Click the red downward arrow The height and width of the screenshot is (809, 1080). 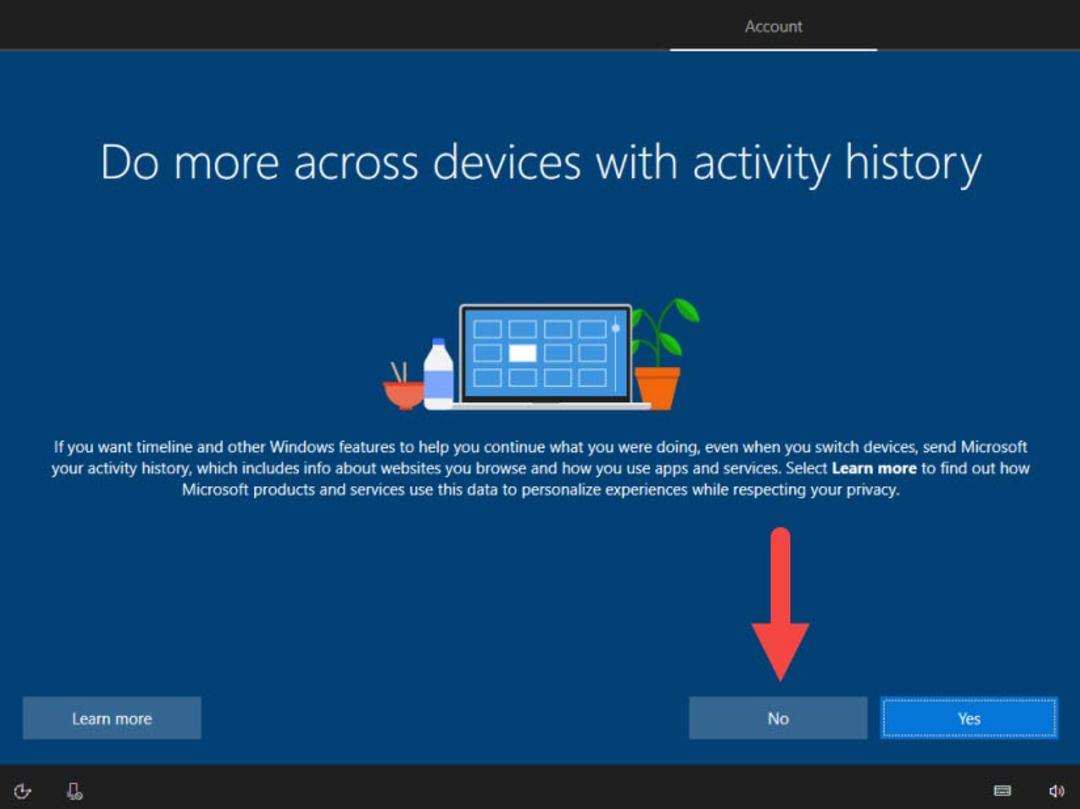click(x=780, y=605)
